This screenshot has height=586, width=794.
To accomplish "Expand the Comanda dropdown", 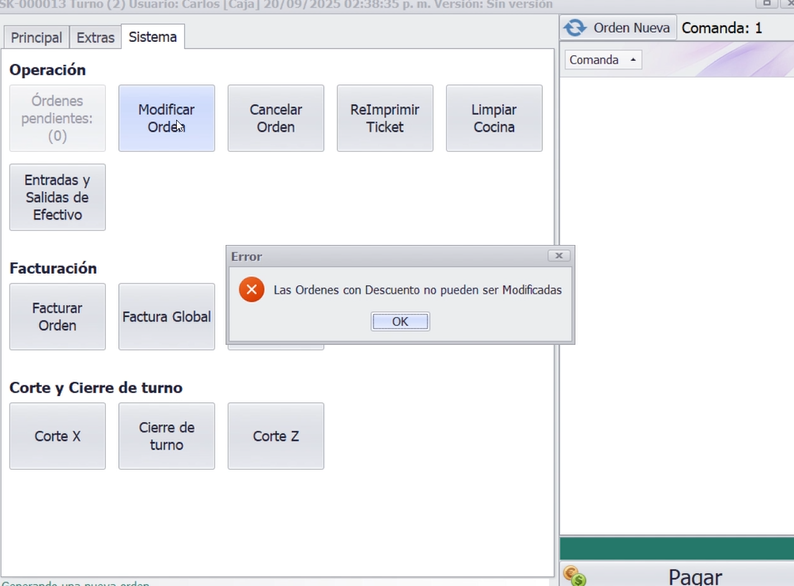I will [604, 60].
